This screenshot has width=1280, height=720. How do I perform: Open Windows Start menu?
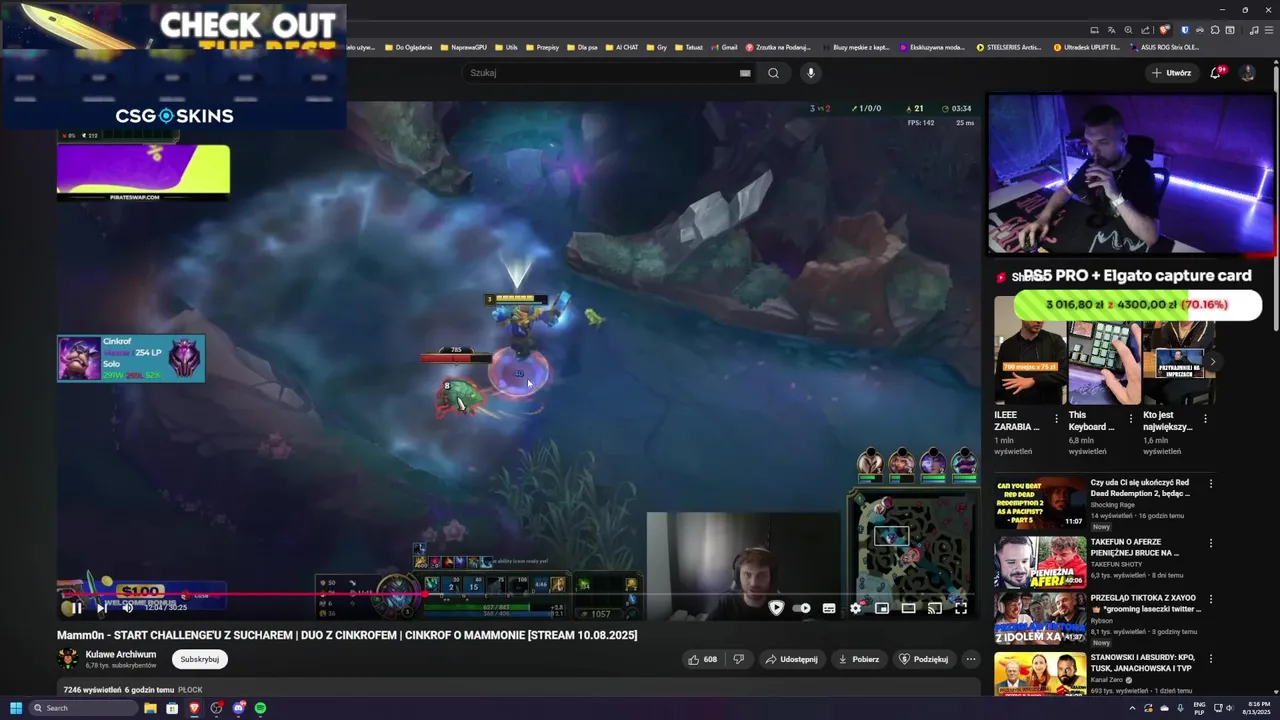[16, 708]
